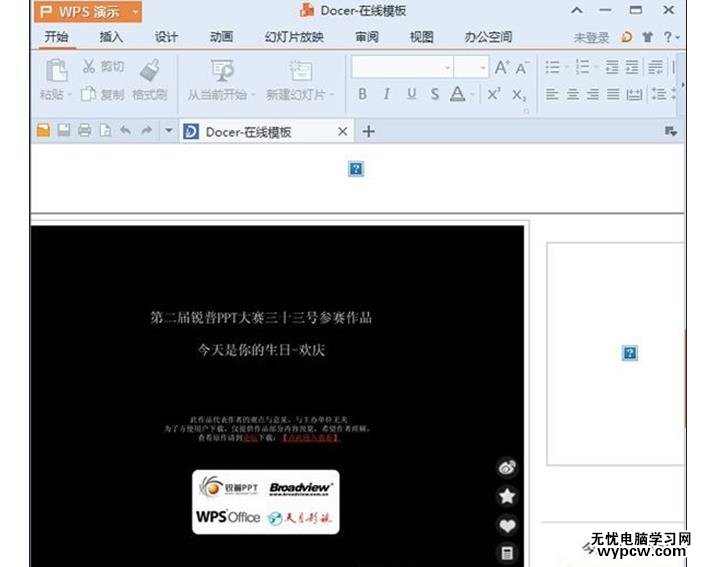Viewport: 702px width, 567px height.
Task: Apply the font color A button
Action: [x=457, y=94]
